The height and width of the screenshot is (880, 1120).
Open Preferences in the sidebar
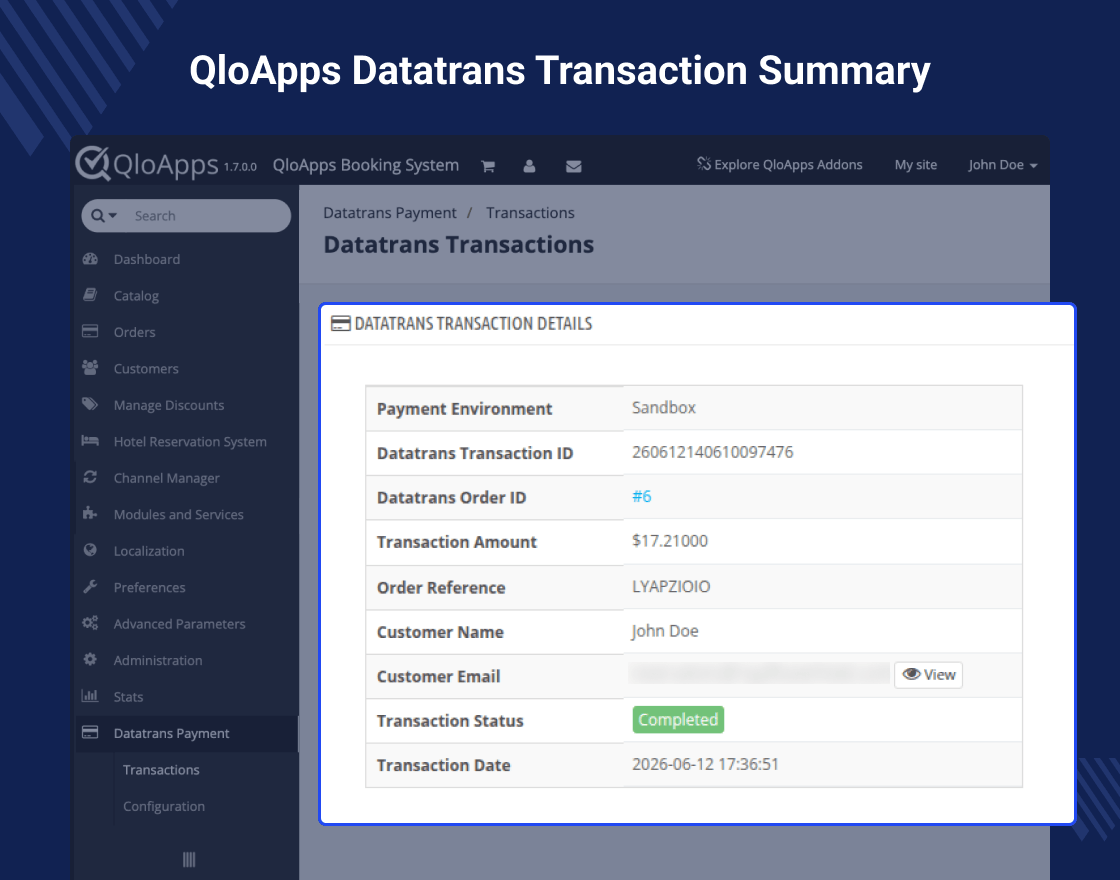[x=149, y=587]
